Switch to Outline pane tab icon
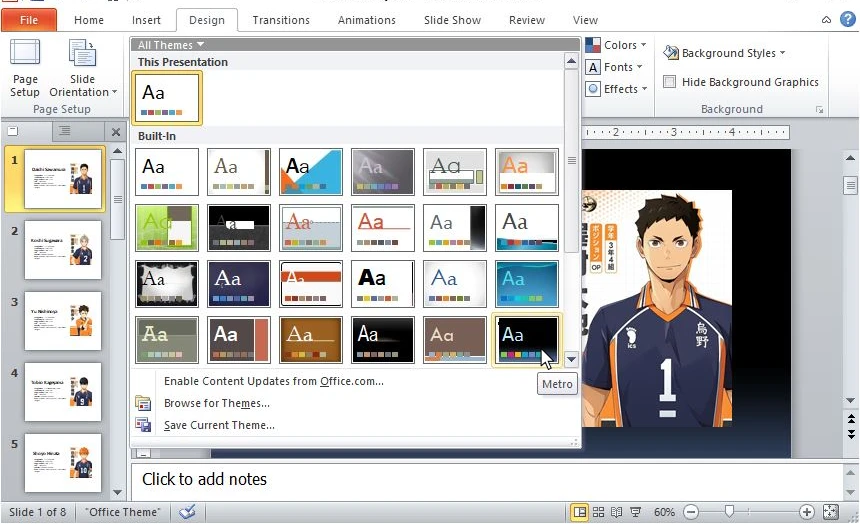 [x=65, y=131]
